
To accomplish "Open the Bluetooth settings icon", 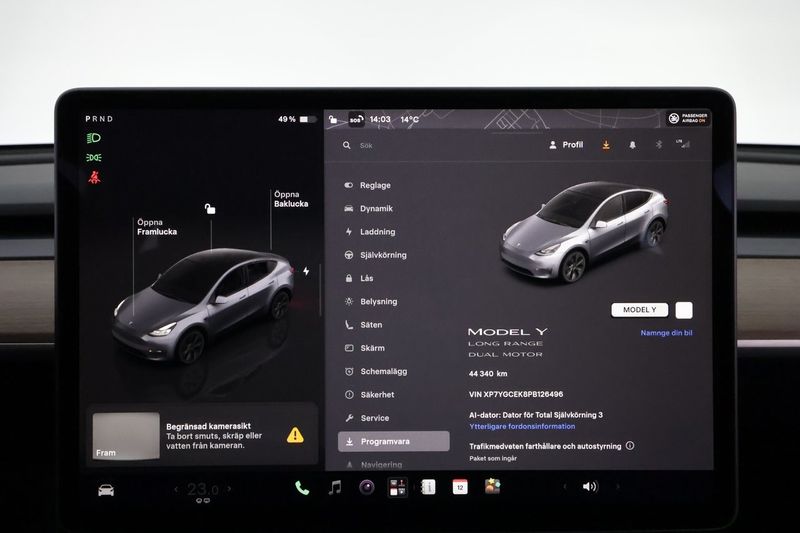I will tap(659, 145).
